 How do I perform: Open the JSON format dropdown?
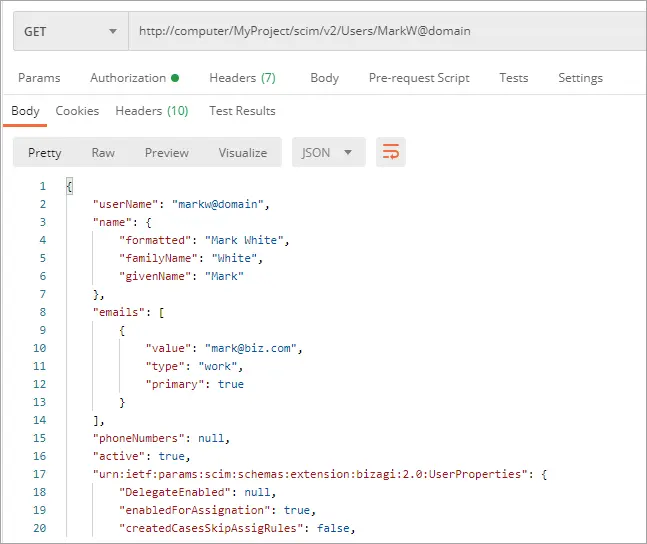(x=328, y=152)
